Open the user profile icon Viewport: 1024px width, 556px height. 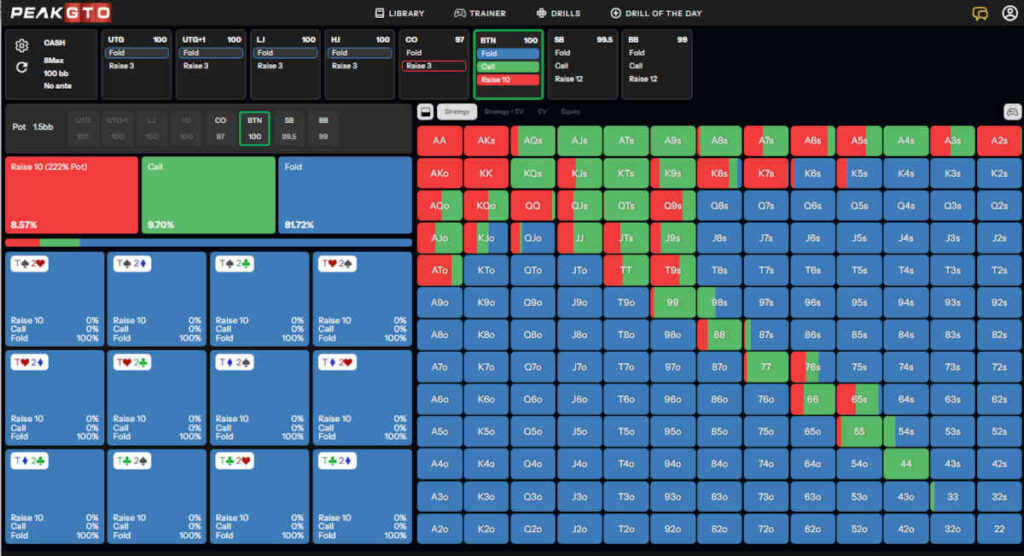[x=1009, y=13]
